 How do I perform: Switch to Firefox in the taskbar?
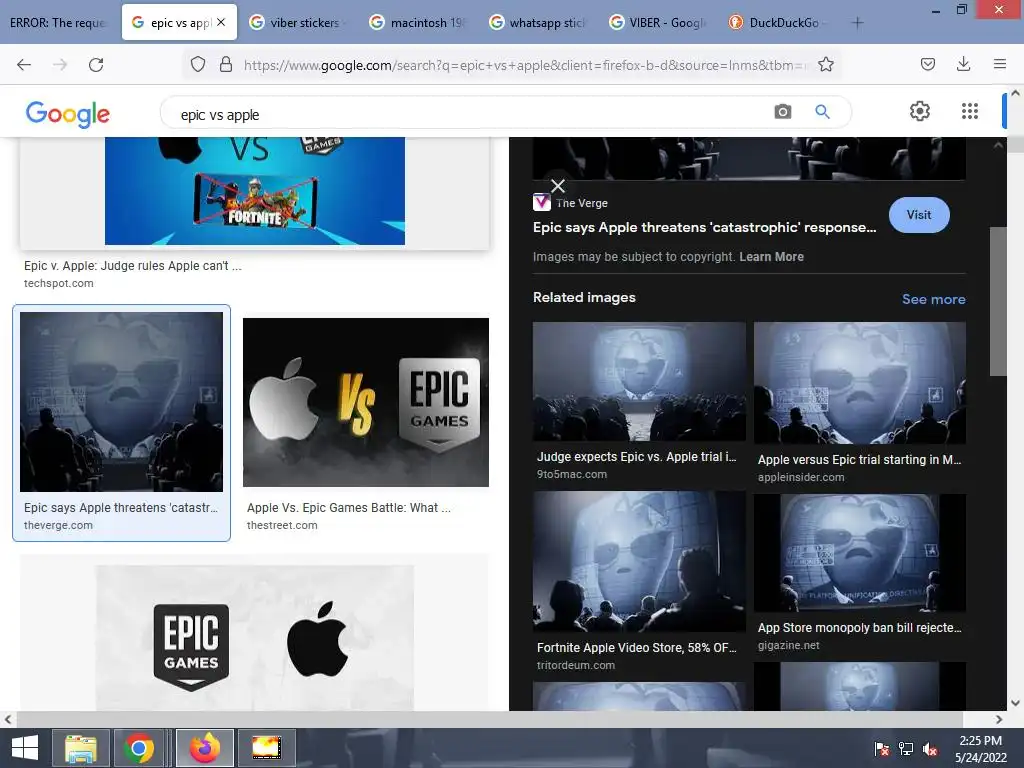204,748
